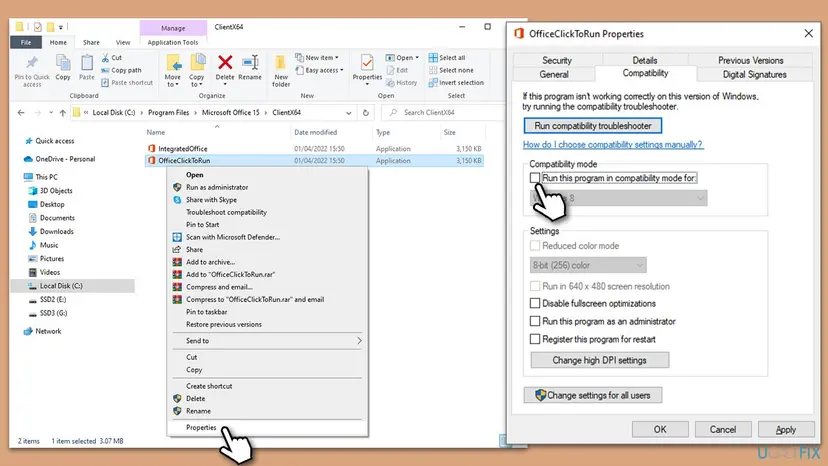Viewport: 828px width, 466px height.
Task: Switch to the Details tab in Properties
Action: point(645,60)
